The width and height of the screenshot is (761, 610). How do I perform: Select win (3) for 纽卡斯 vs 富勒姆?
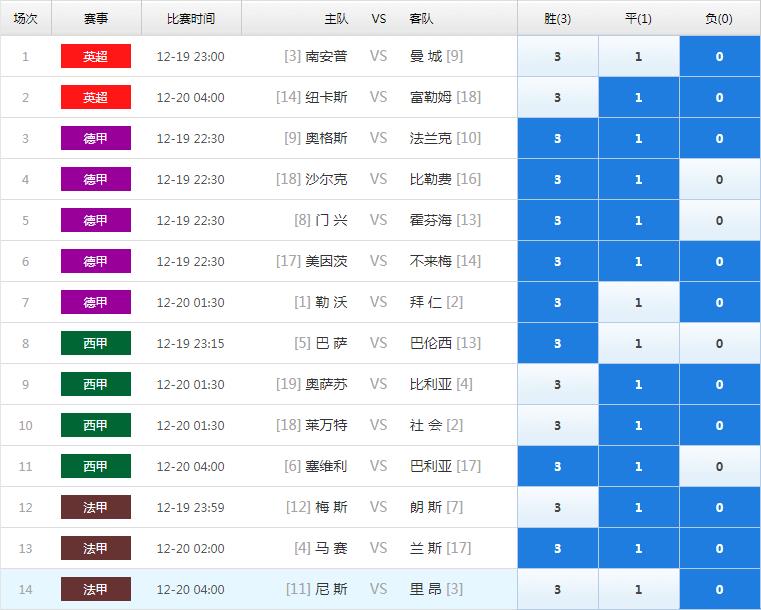(558, 98)
